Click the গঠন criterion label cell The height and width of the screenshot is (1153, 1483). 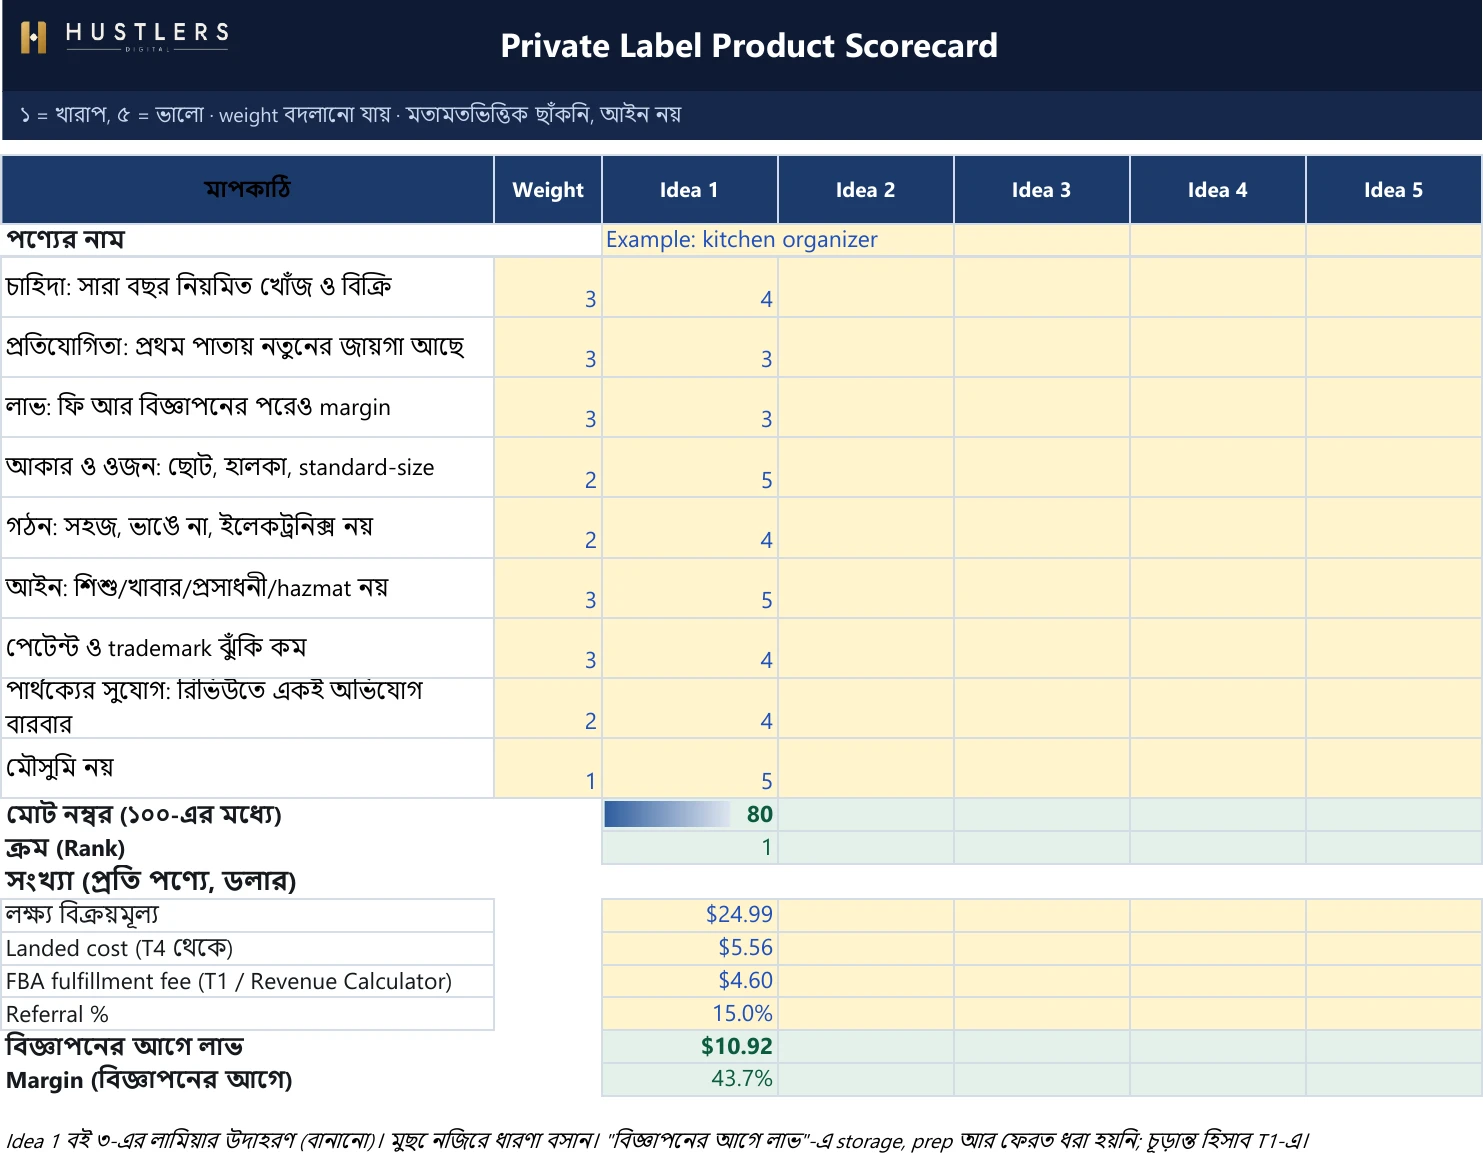(248, 527)
